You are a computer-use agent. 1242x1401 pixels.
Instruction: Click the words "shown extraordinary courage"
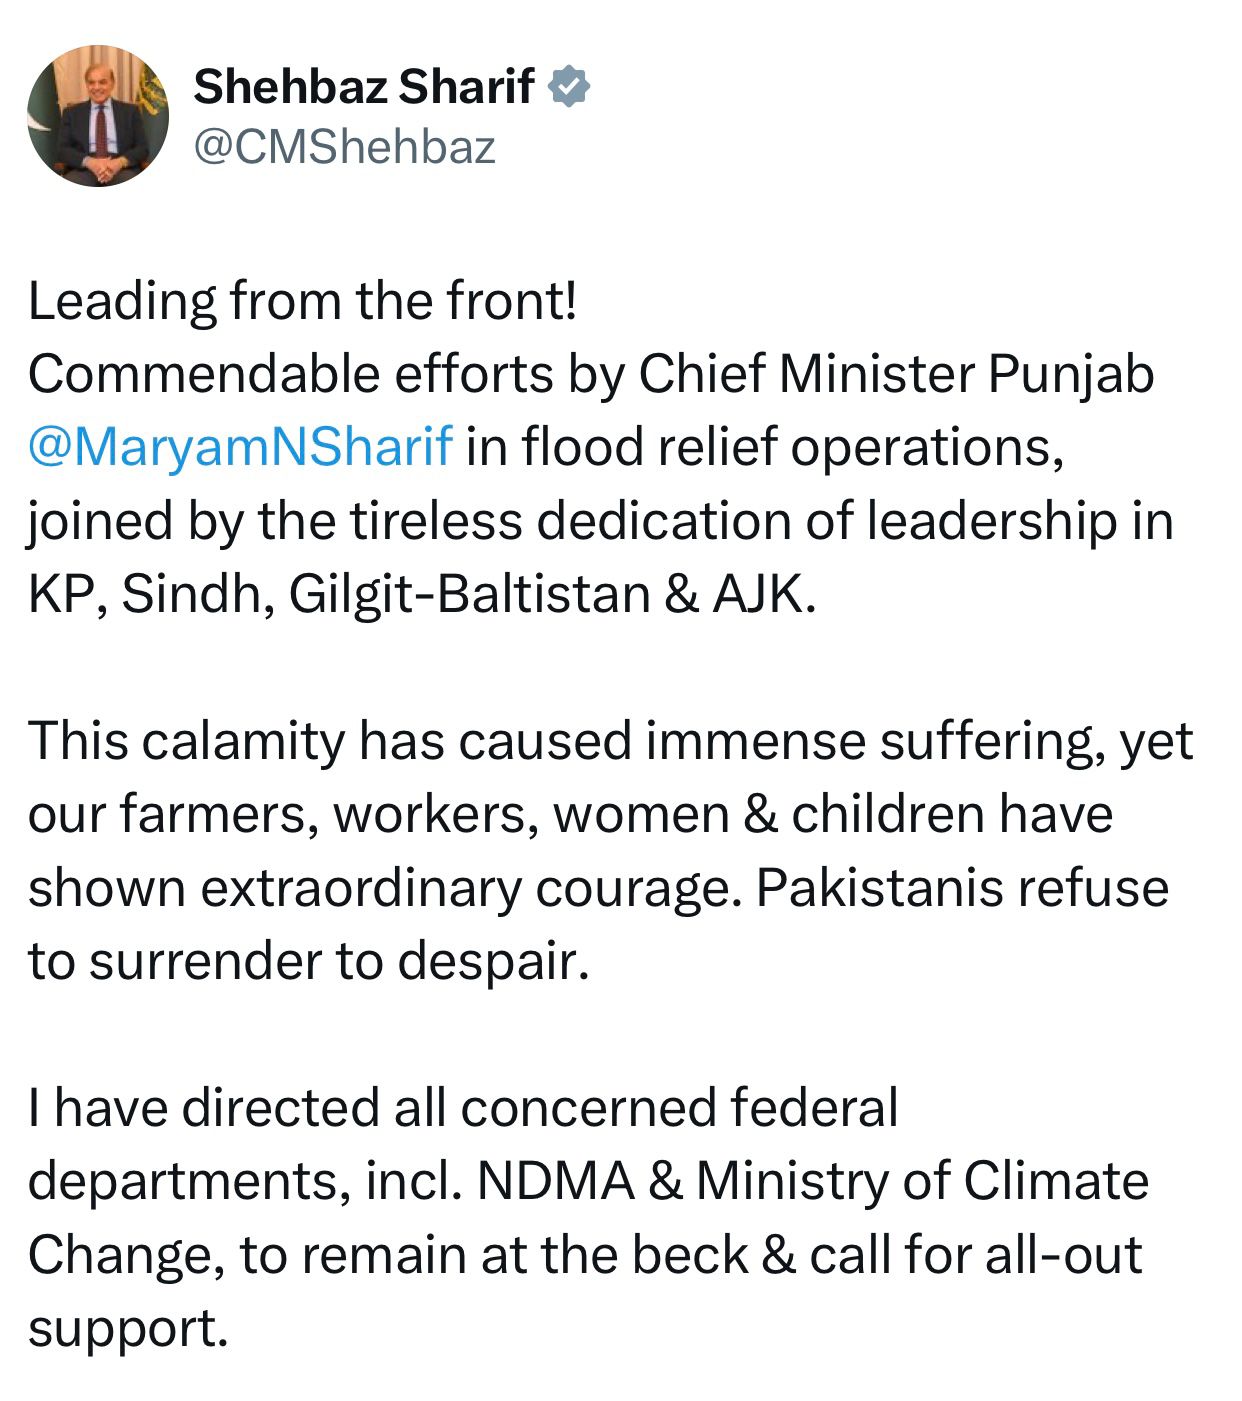385,888
